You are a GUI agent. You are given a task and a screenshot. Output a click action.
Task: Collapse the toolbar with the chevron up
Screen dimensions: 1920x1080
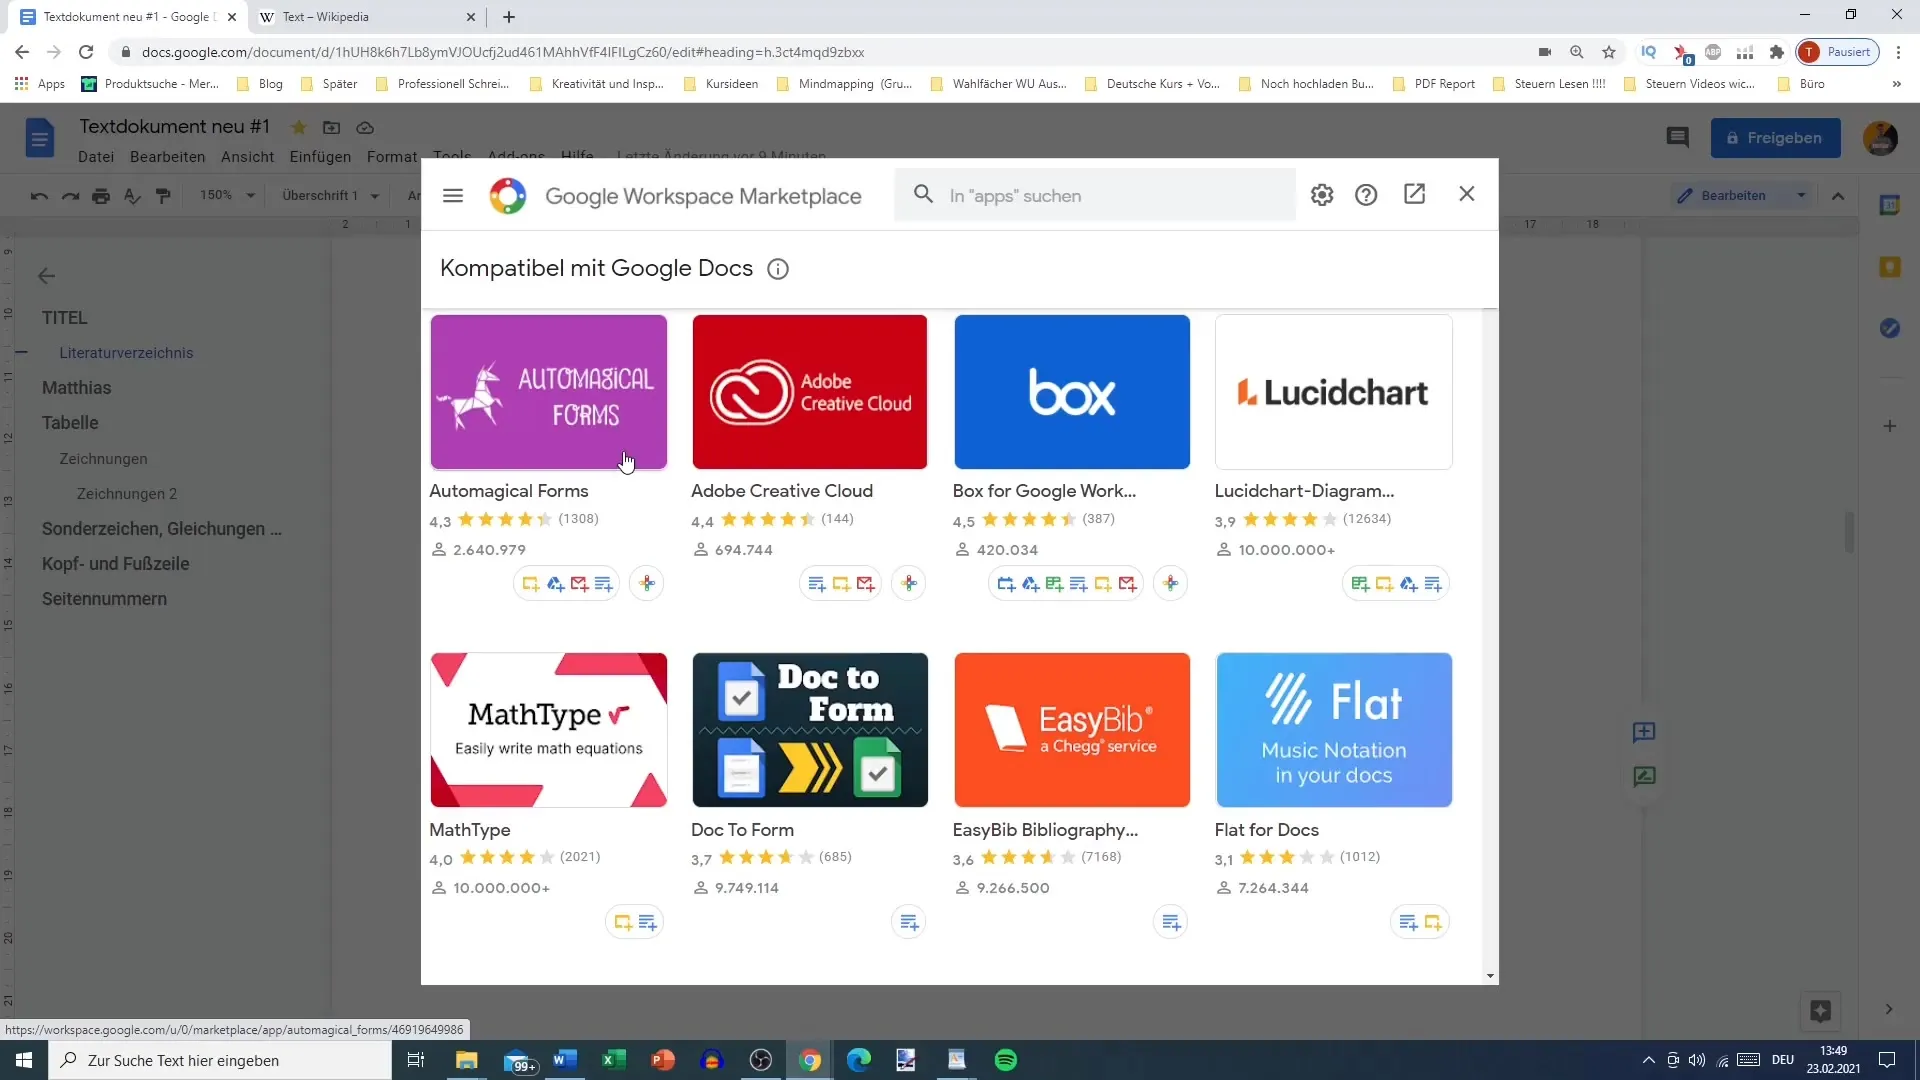[1838, 196]
